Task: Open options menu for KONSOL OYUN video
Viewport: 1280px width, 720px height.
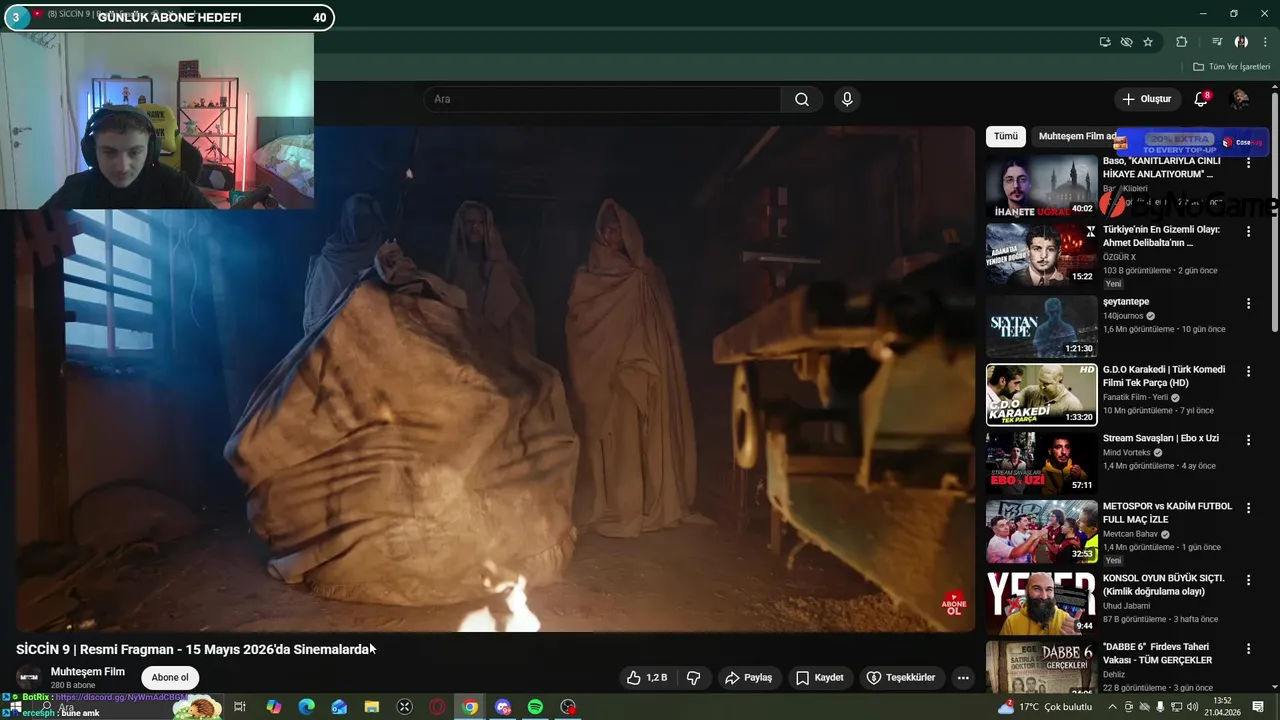Action: [x=1248, y=580]
